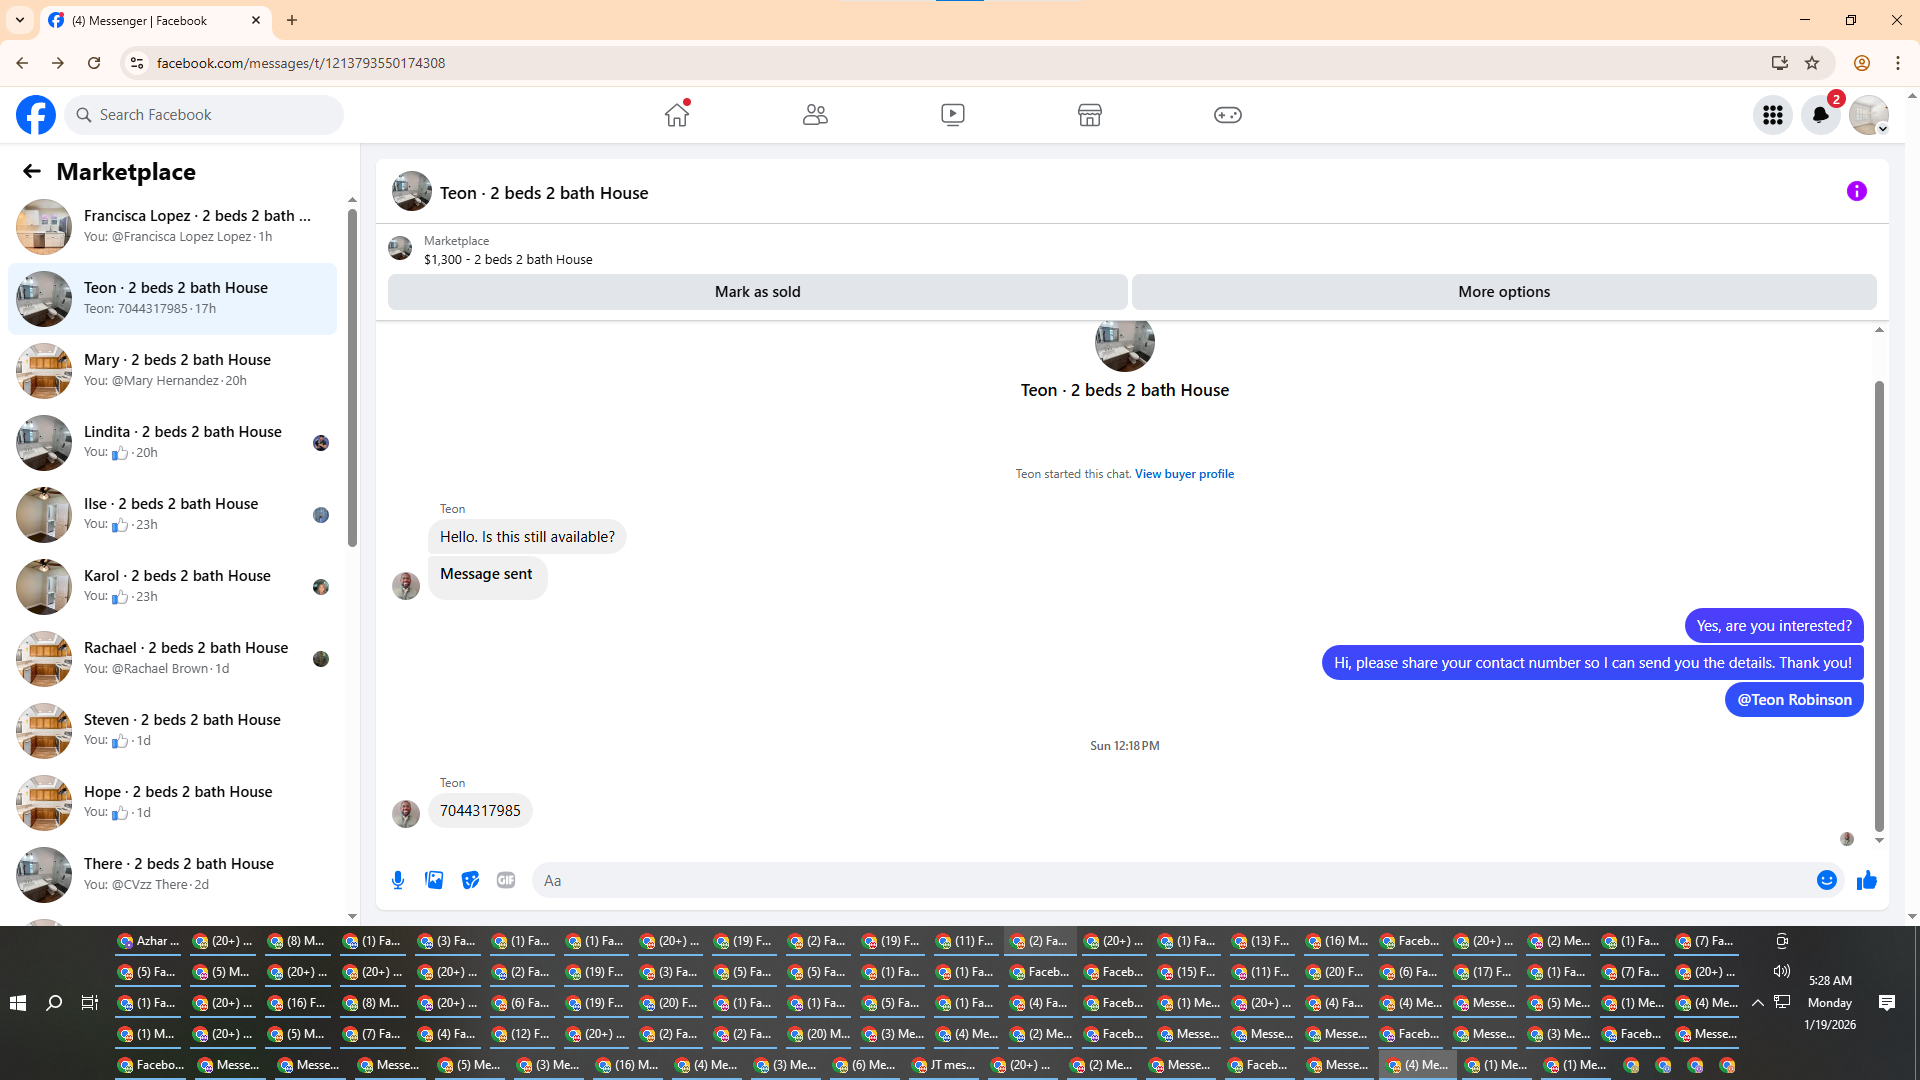Send a thumbs-up like
This screenshot has height=1080, width=1920.
pyautogui.click(x=1866, y=880)
